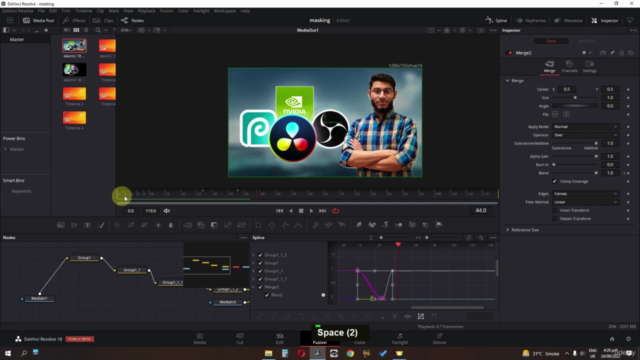Go to the Edit page
This screenshot has width=640, height=360.
[x=280, y=338]
